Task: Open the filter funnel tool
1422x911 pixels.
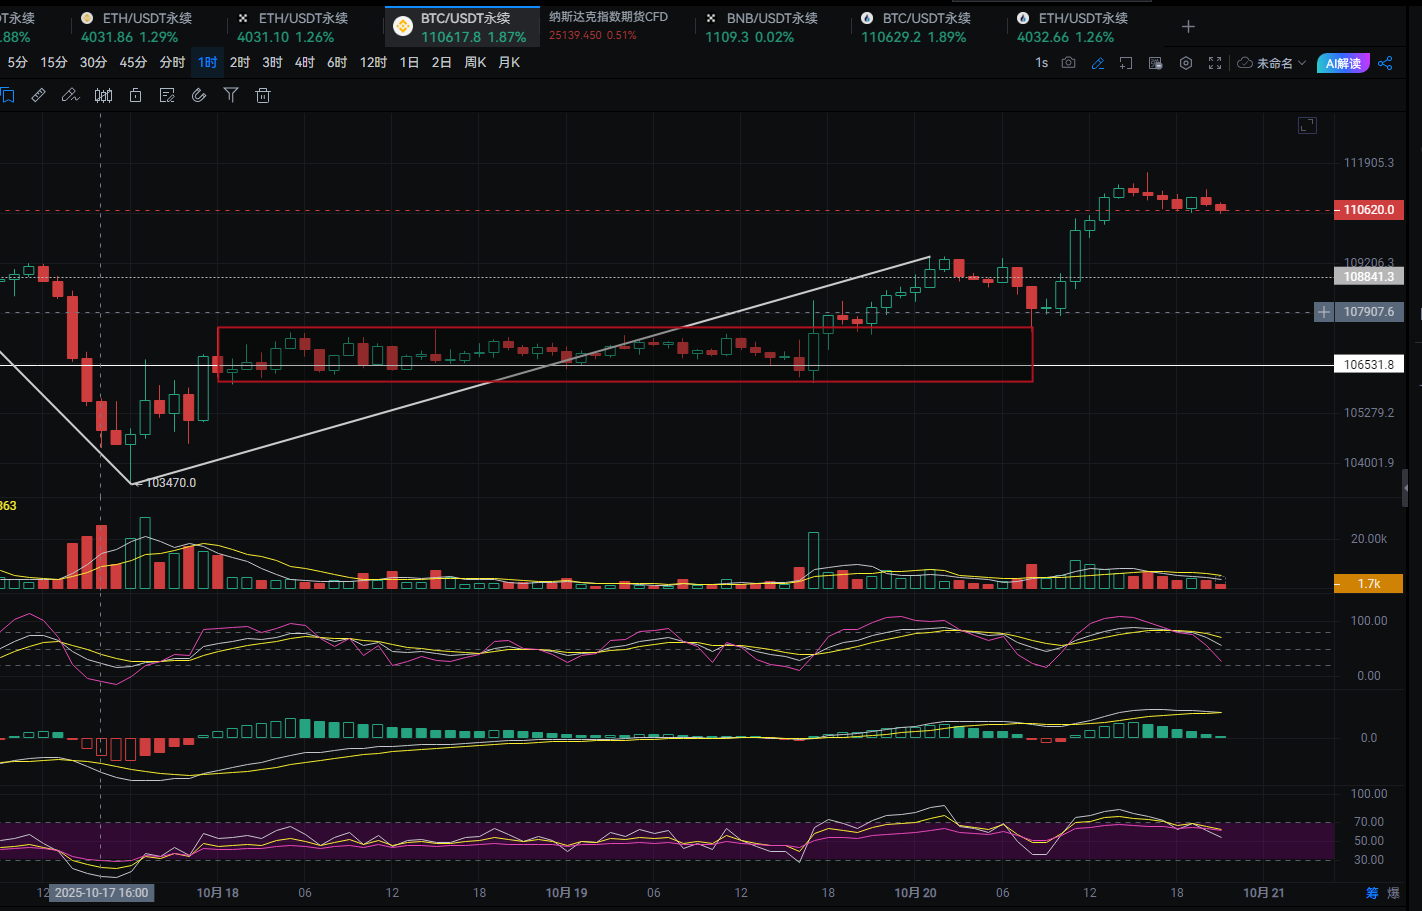Action: pos(231,95)
